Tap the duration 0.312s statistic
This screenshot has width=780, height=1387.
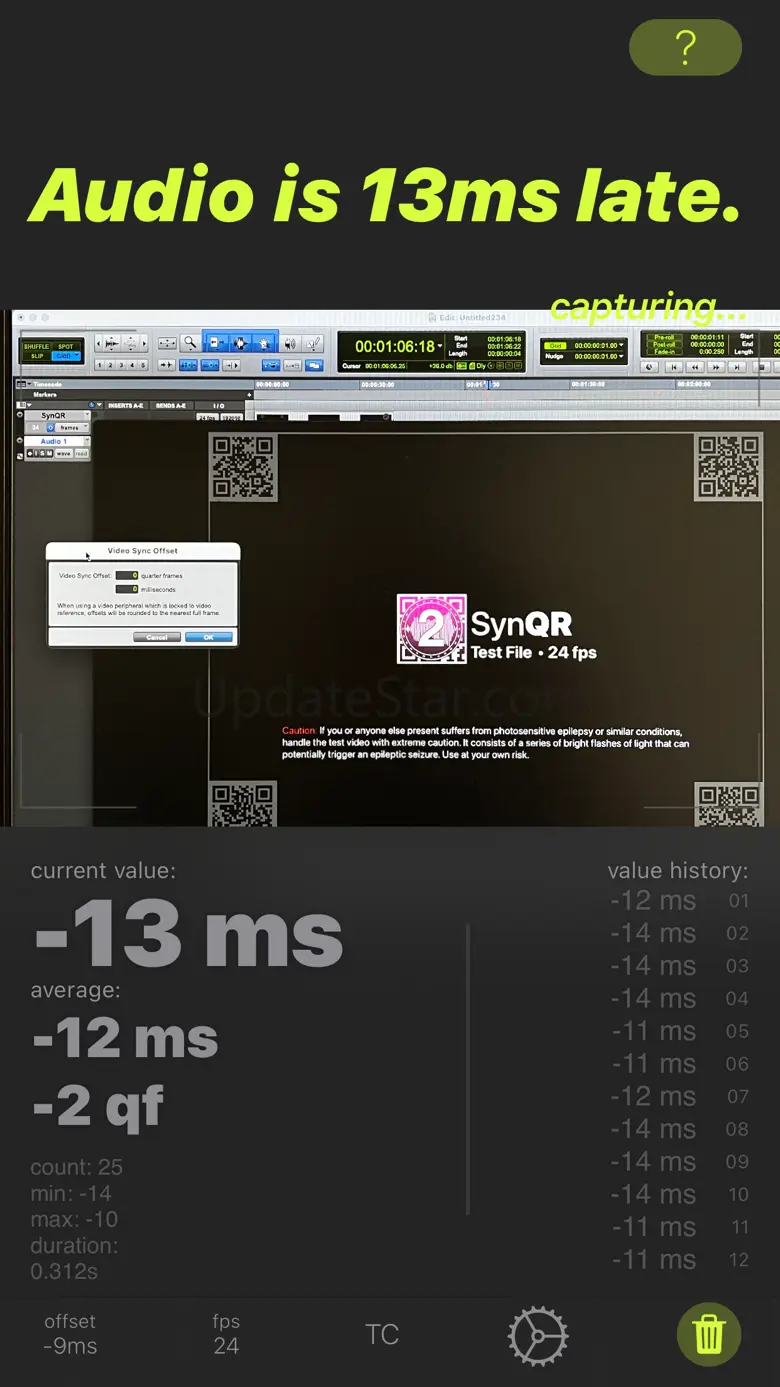[73, 1259]
